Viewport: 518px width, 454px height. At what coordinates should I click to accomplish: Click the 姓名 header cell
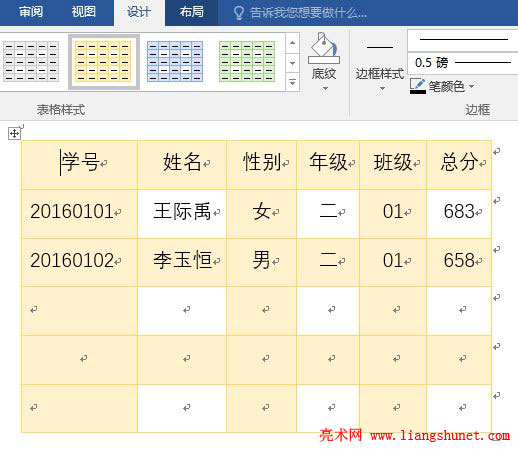182,165
